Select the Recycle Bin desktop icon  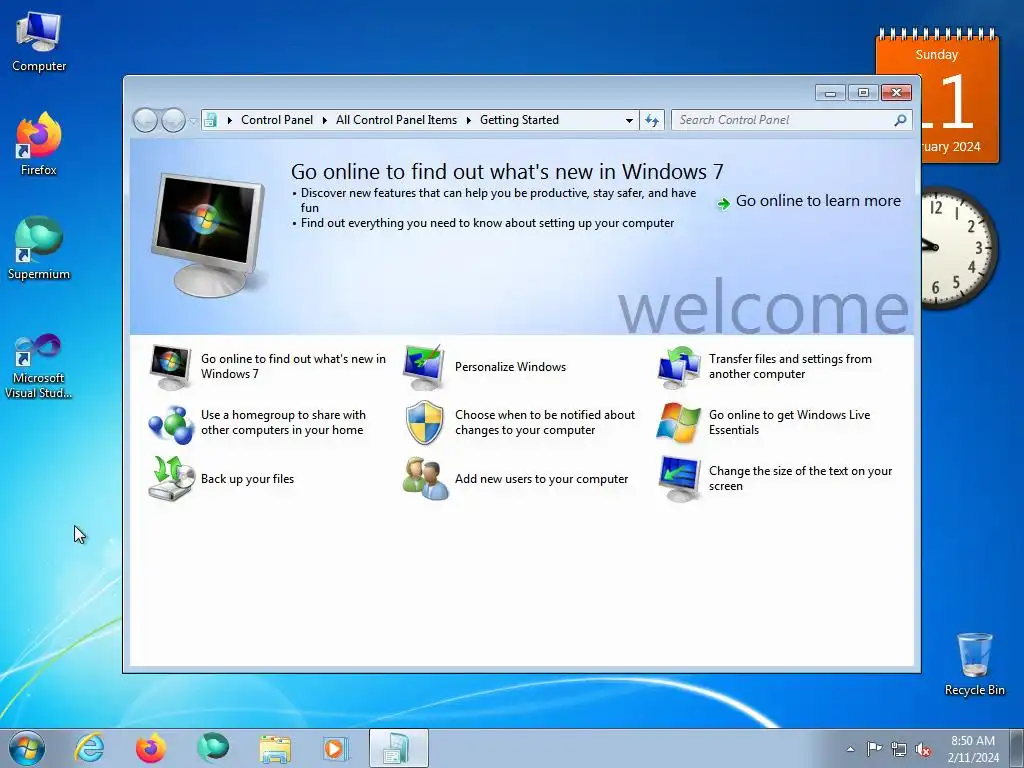pyautogui.click(x=974, y=664)
